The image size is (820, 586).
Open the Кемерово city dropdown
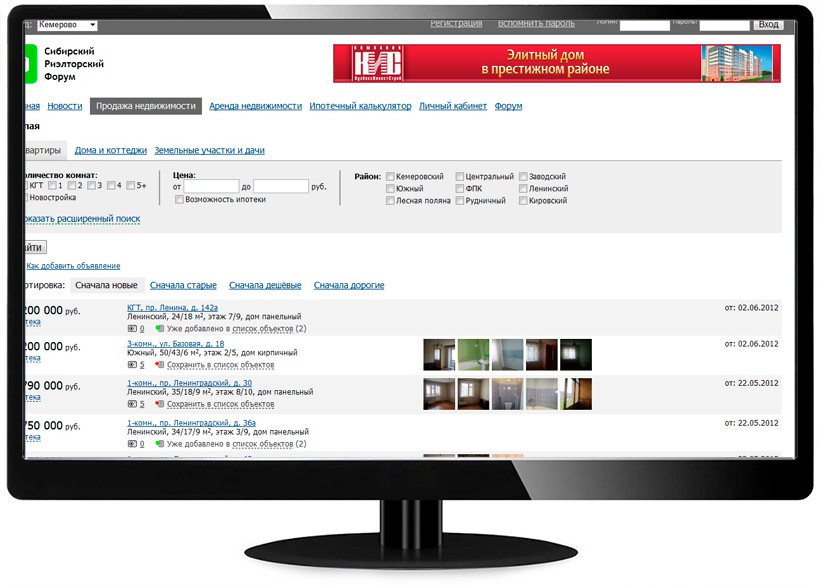click(67, 25)
